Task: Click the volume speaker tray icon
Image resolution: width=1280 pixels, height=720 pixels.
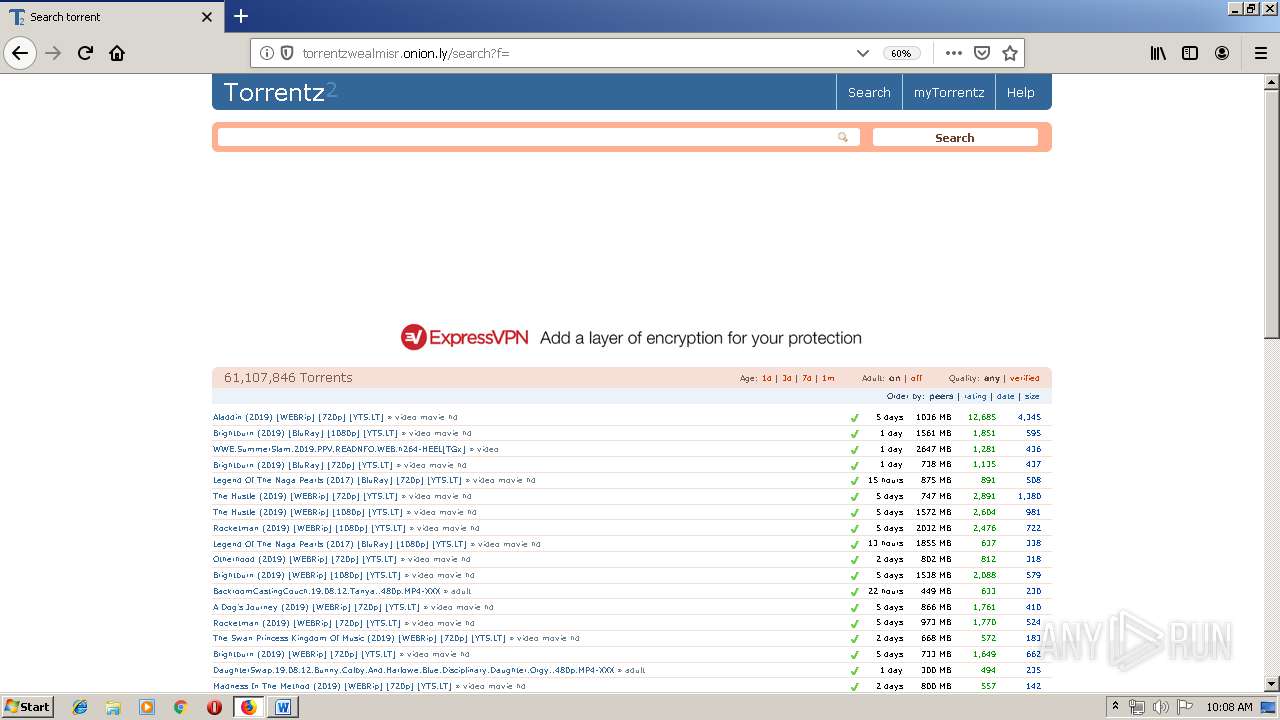Action: 1160,707
